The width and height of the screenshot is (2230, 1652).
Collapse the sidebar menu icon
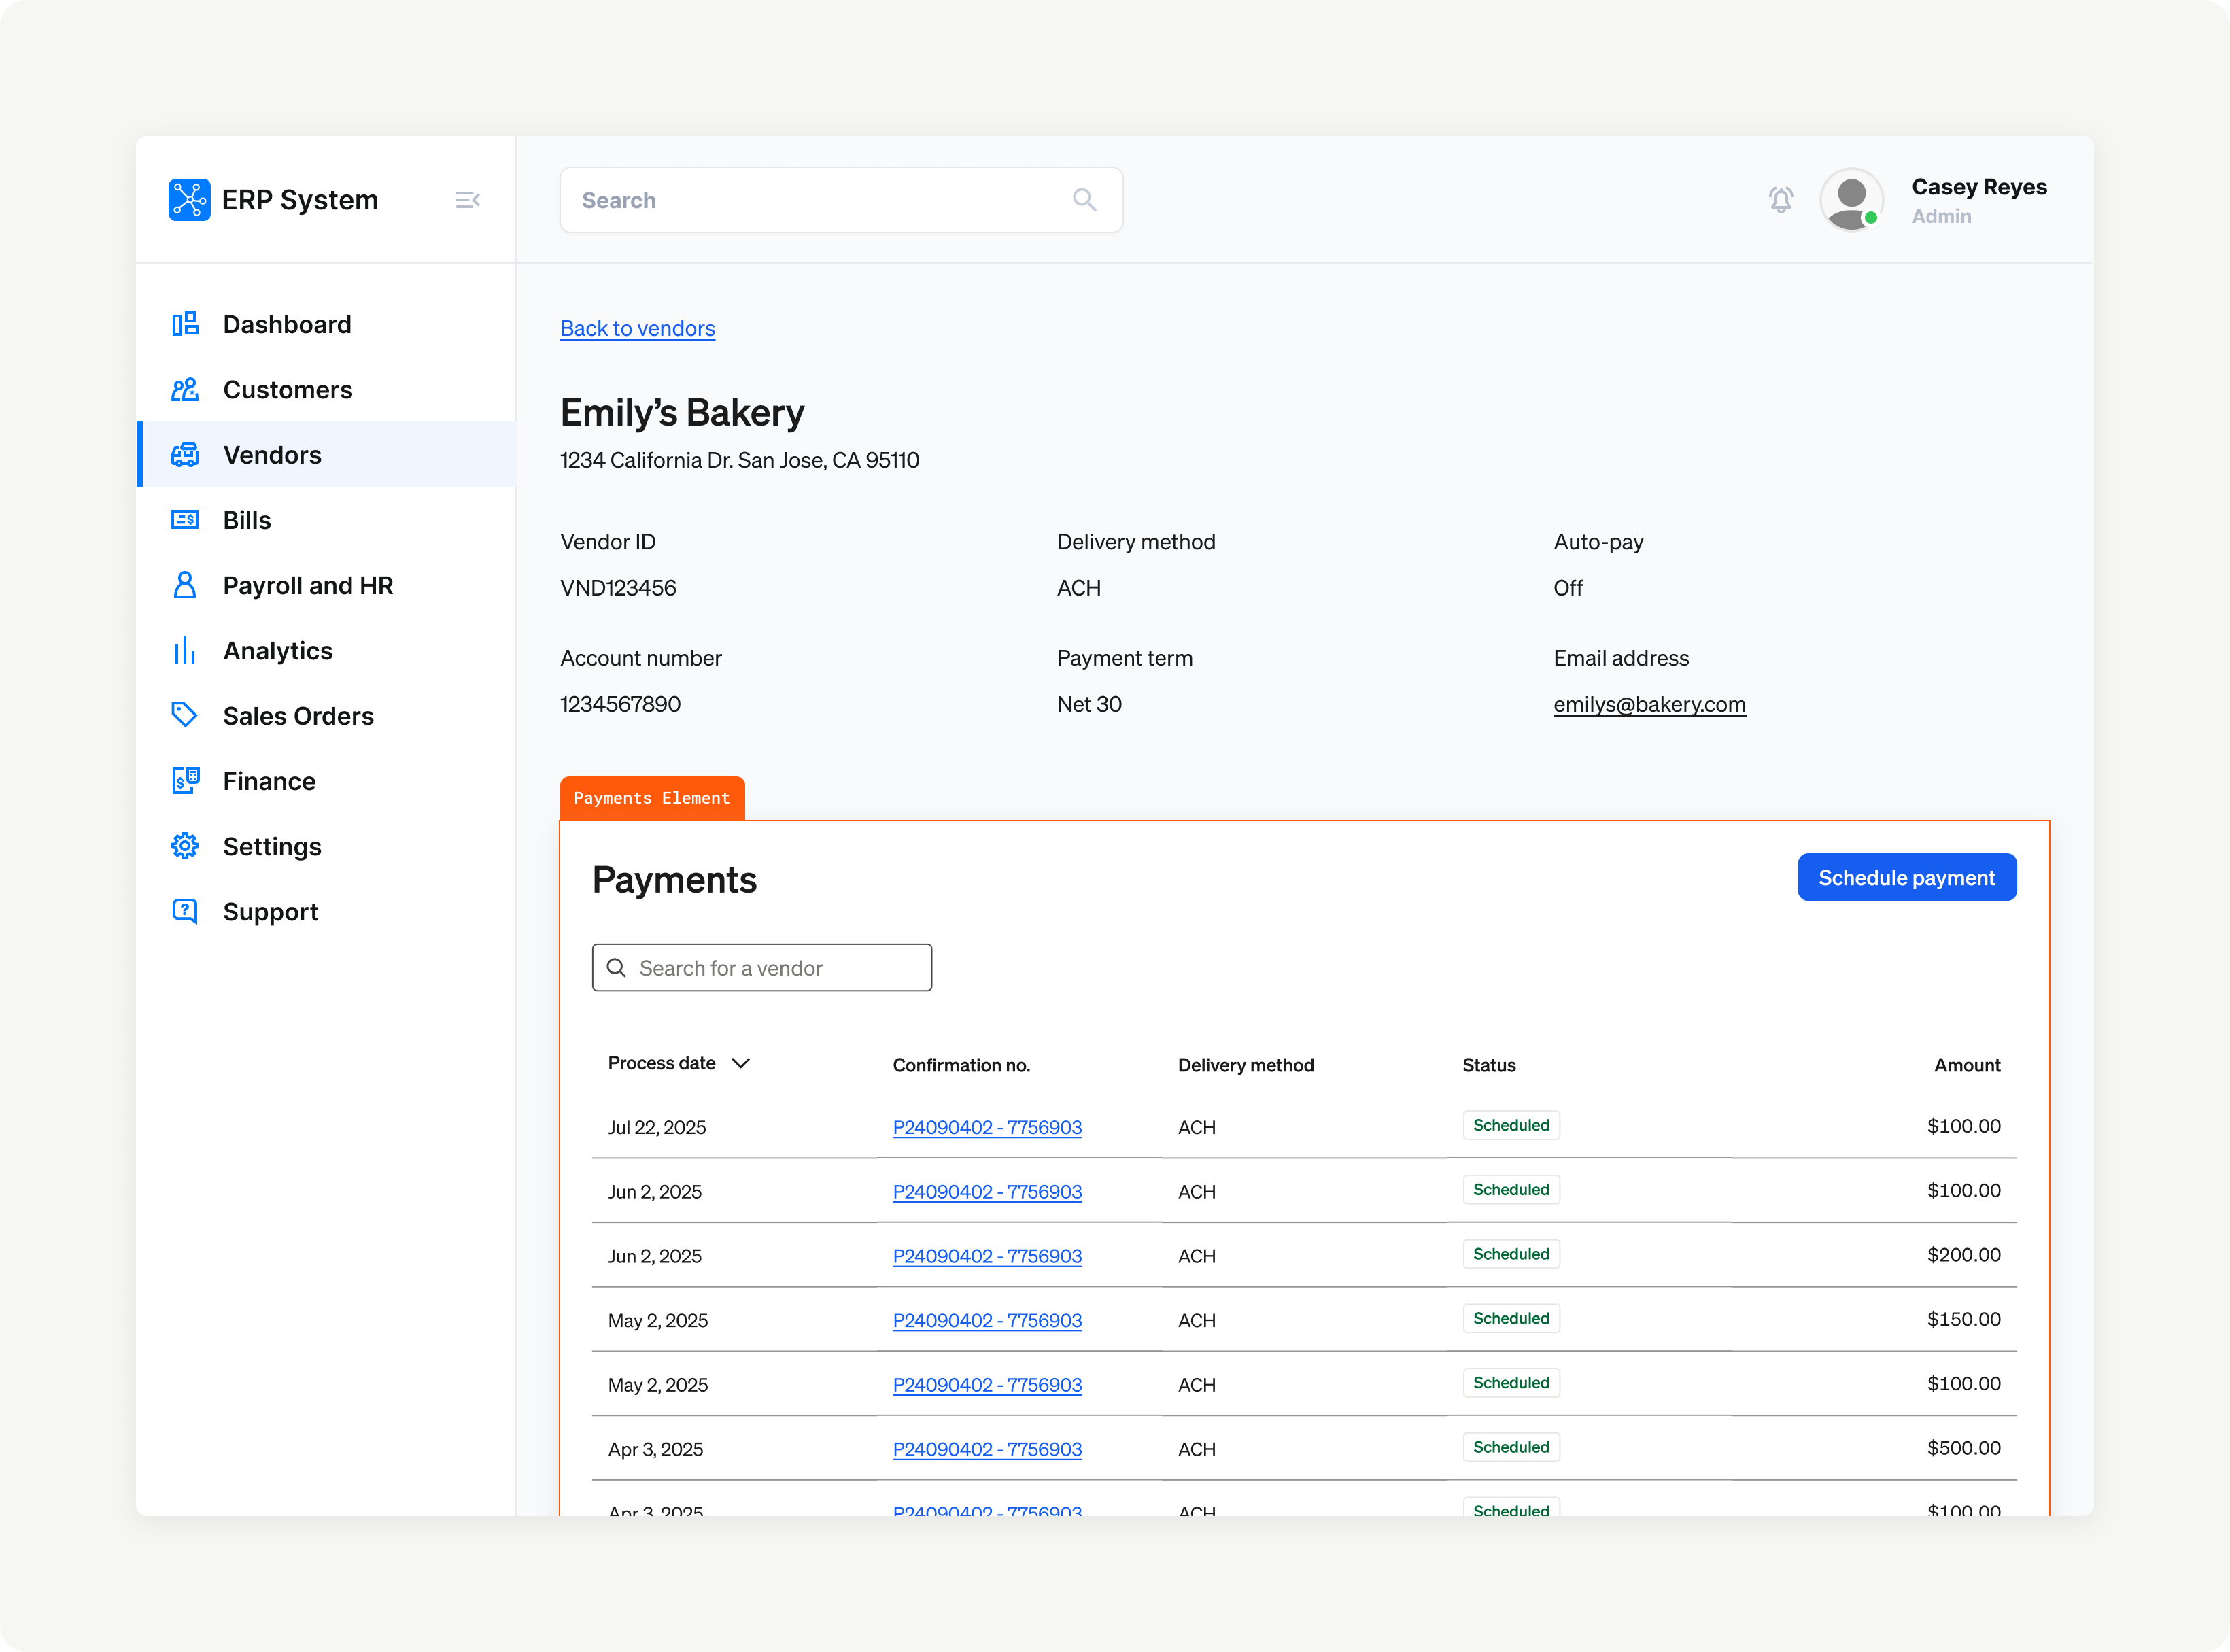coord(467,200)
